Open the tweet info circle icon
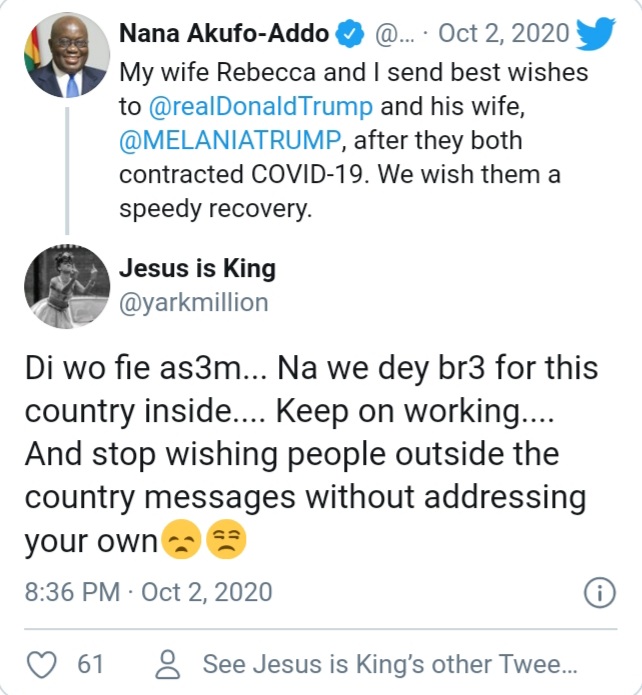642x695 pixels. point(598,592)
